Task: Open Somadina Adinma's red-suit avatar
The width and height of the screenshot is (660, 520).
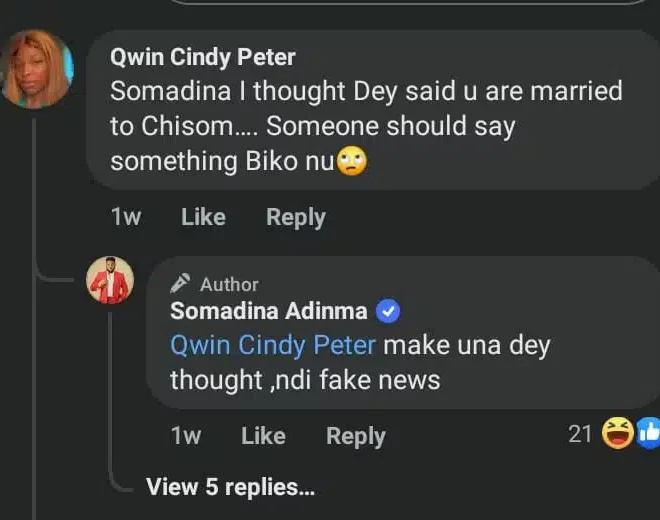Action: pos(110,281)
